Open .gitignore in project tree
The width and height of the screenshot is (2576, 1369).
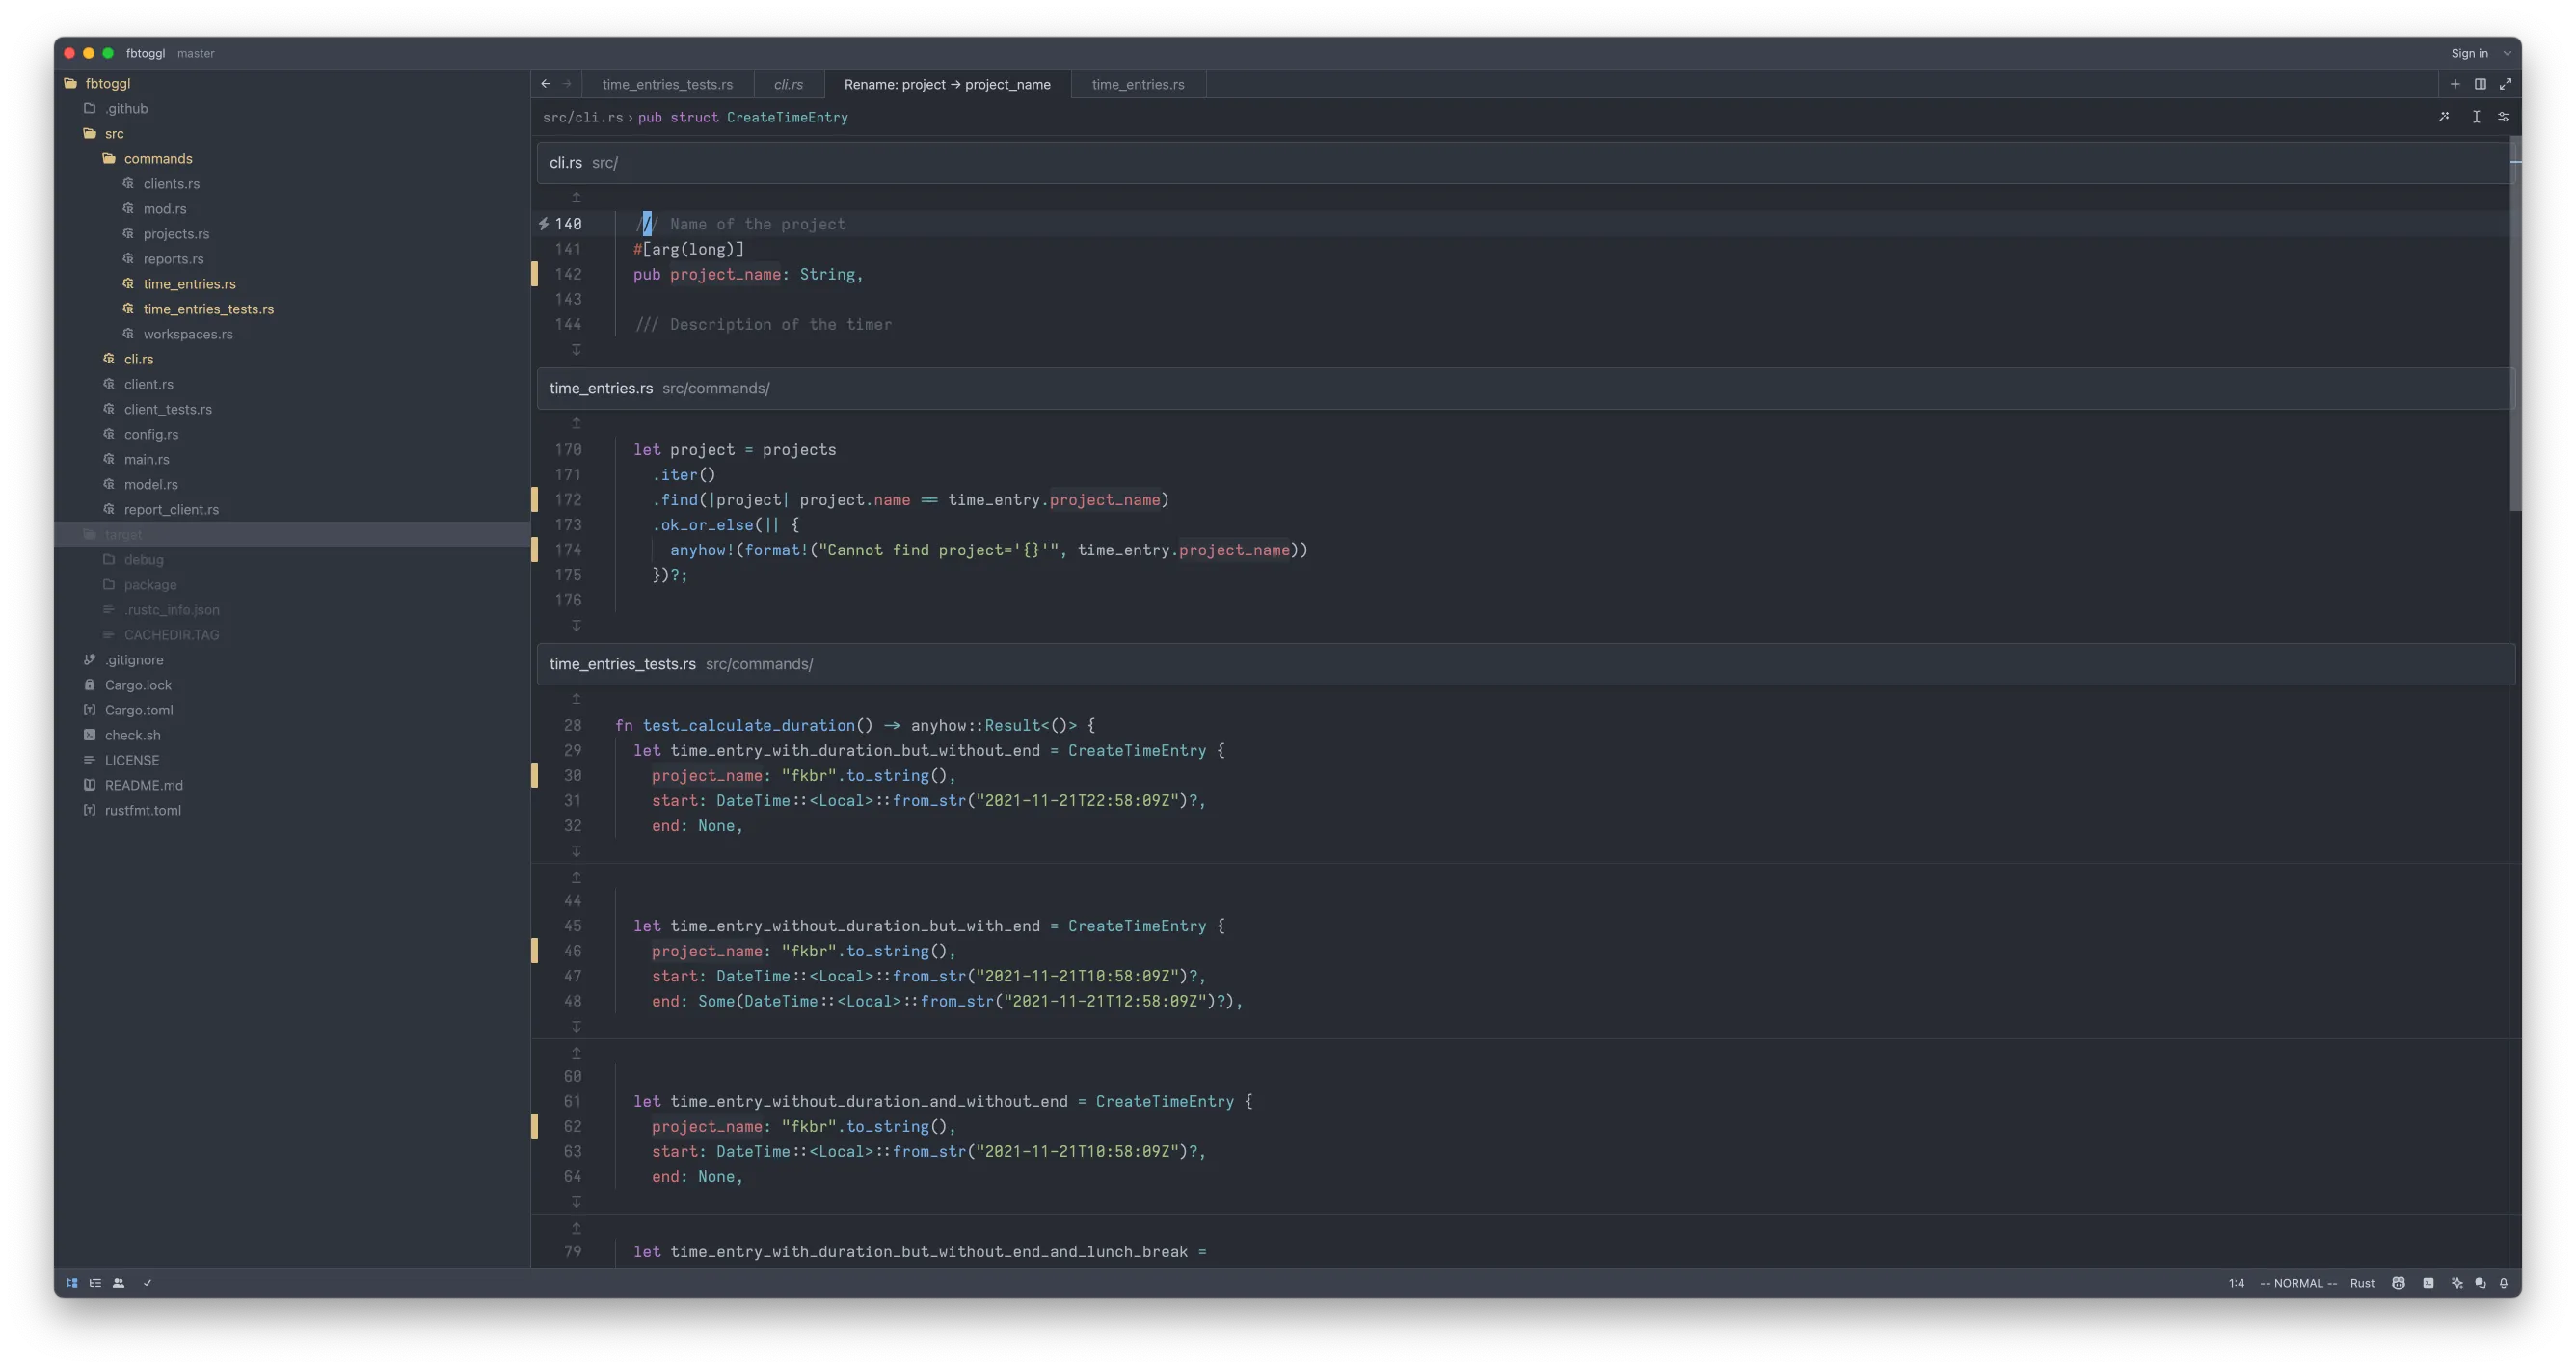(x=293, y=660)
